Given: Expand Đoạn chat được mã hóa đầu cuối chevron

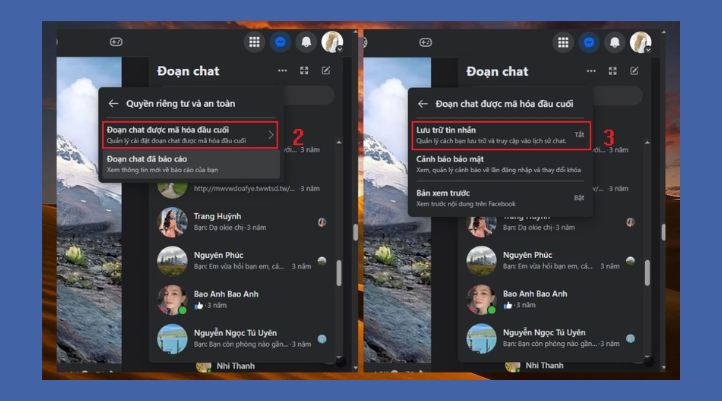Looking at the screenshot, I should 270,134.
